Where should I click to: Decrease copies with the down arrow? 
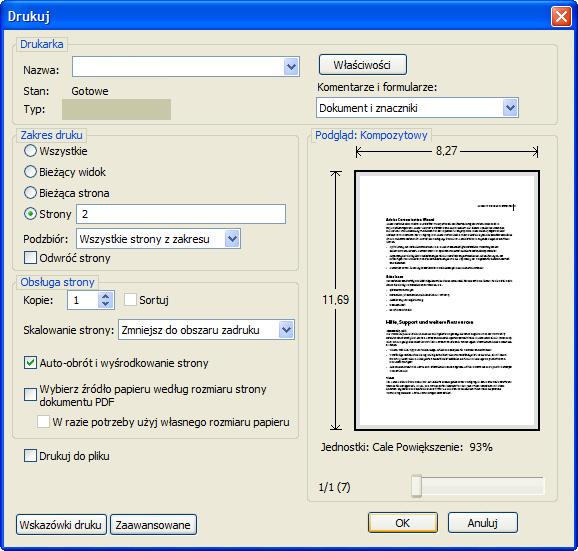pyautogui.click(x=106, y=304)
